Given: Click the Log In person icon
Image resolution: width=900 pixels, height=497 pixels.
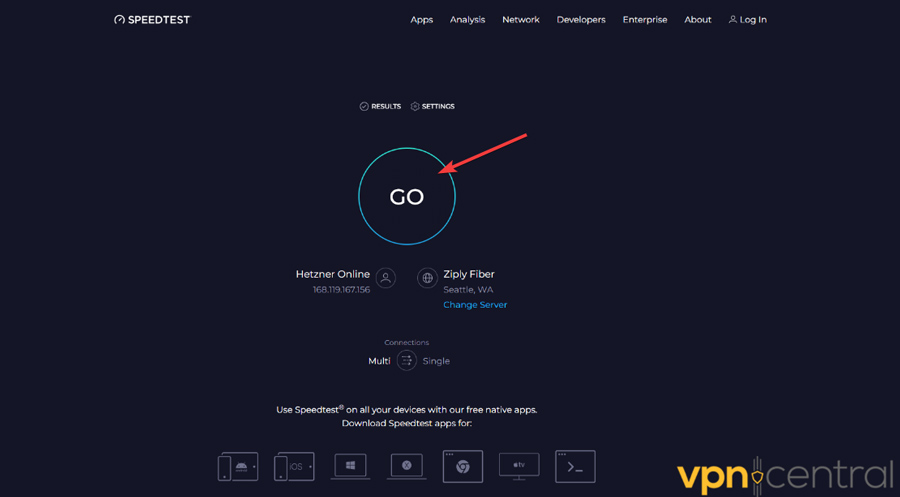Looking at the screenshot, I should coord(732,20).
